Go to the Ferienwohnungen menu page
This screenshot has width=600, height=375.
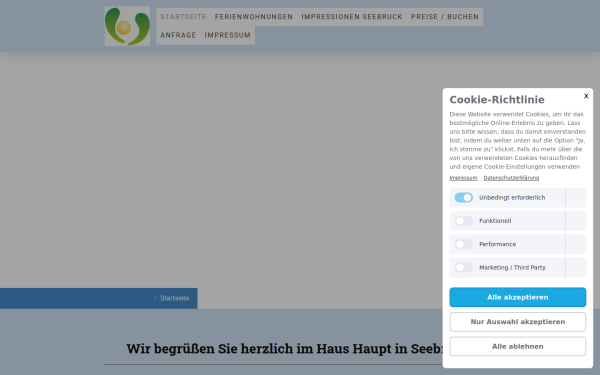pos(254,17)
